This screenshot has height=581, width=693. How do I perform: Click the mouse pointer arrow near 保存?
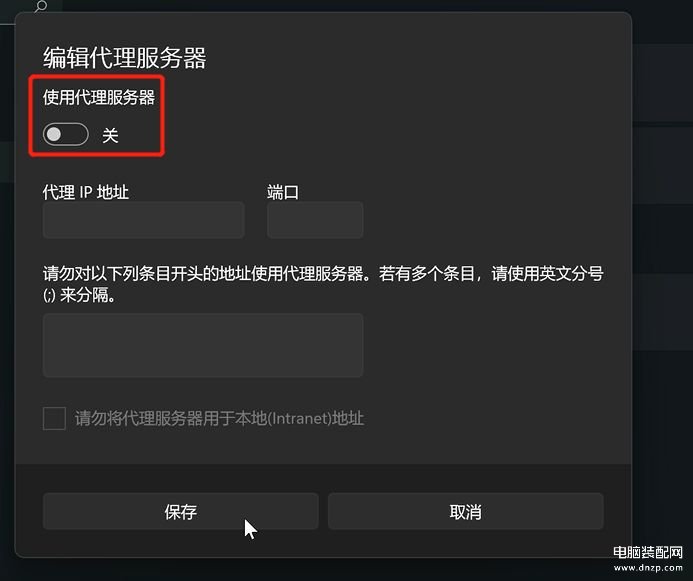click(251, 529)
